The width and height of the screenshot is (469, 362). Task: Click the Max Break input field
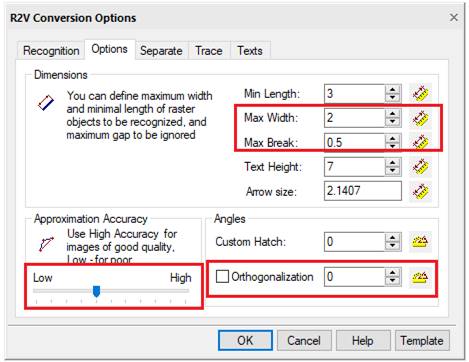(x=354, y=142)
